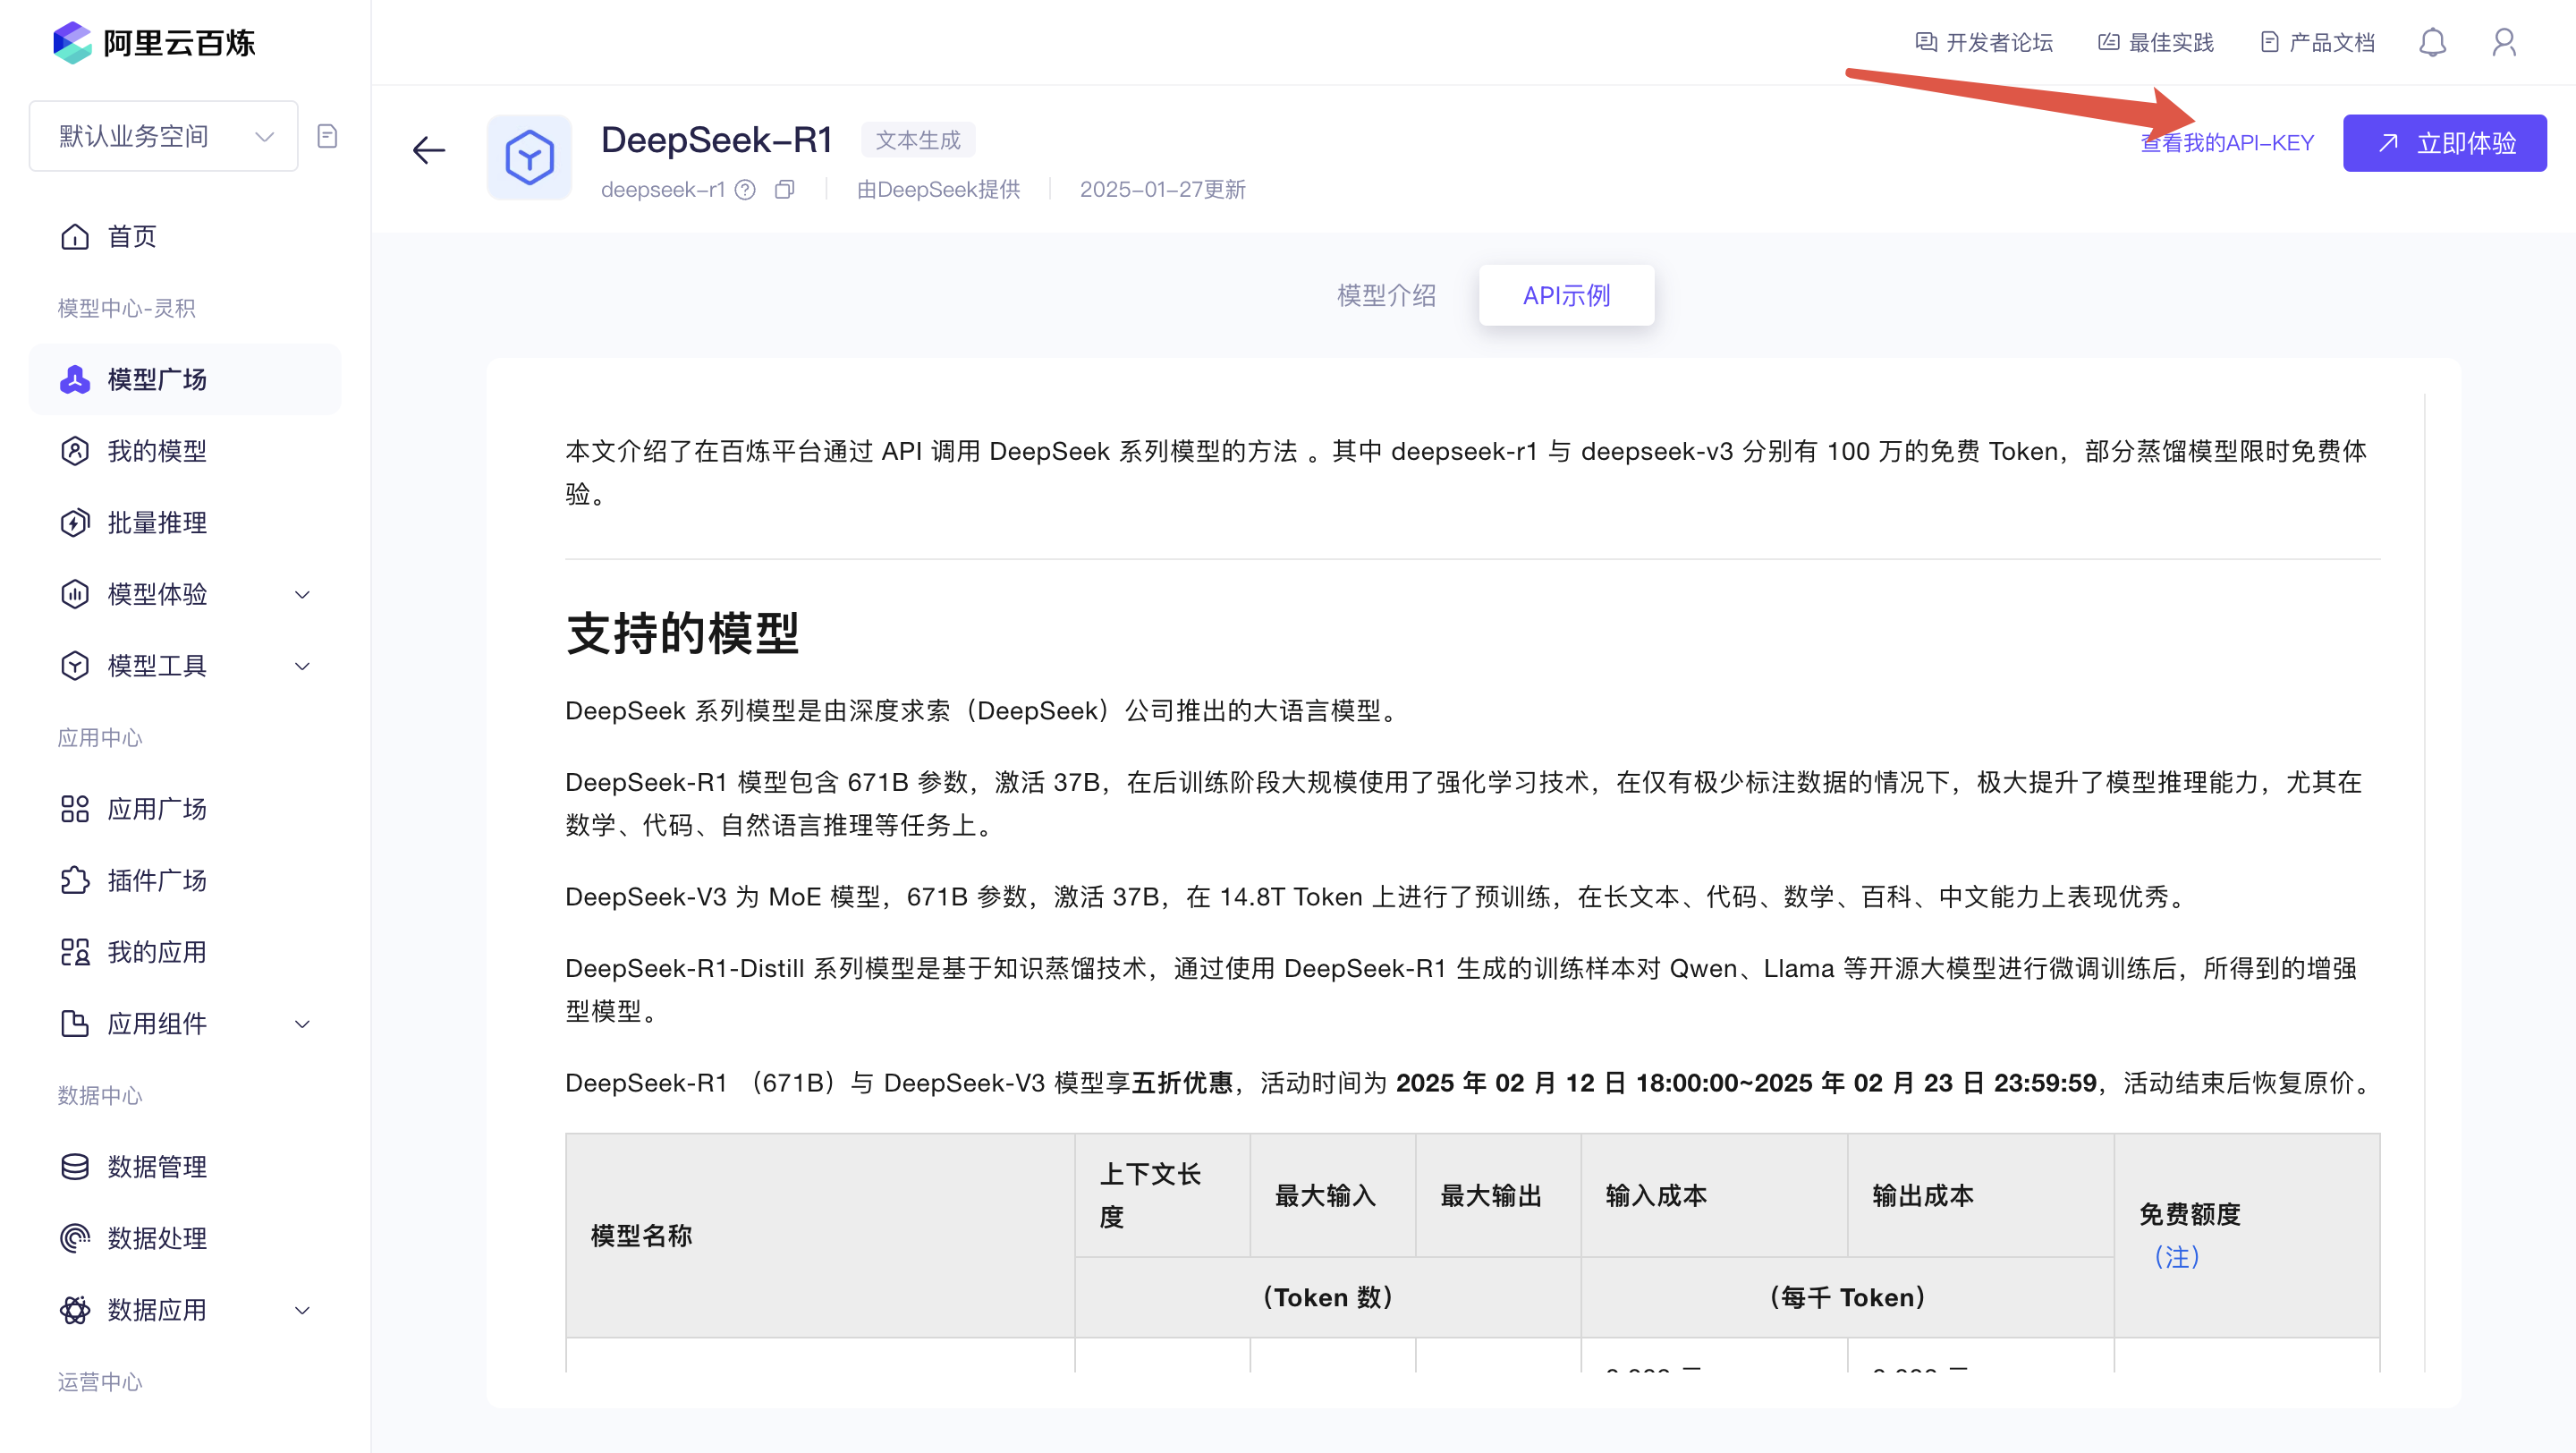This screenshot has height=1453, width=2576.
Task: Click 查看我的API-KEY link
Action: click(2227, 143)
